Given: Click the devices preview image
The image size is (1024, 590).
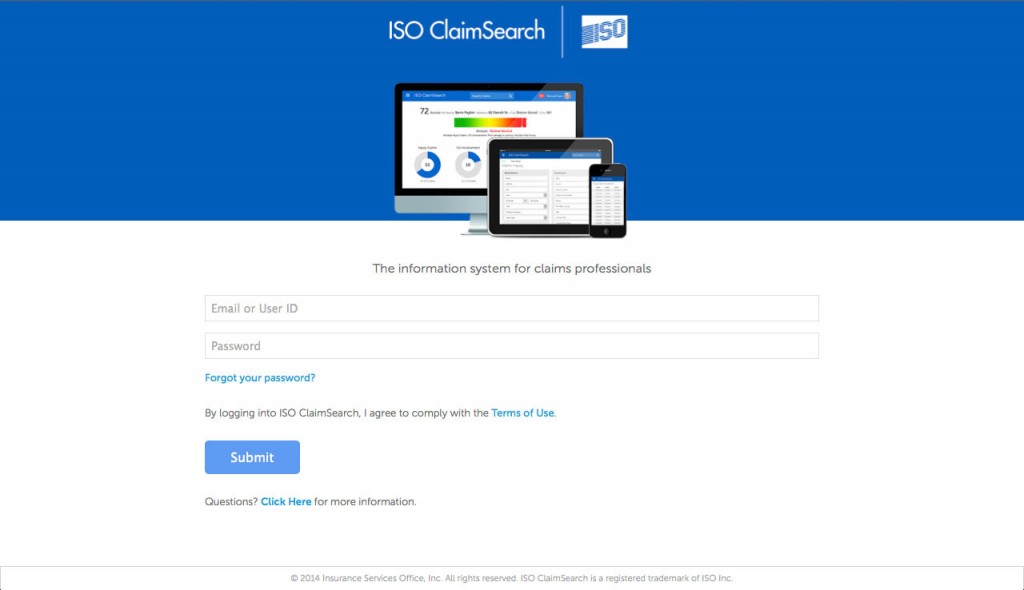Looking at the screenshot, I should click(511, 160).
